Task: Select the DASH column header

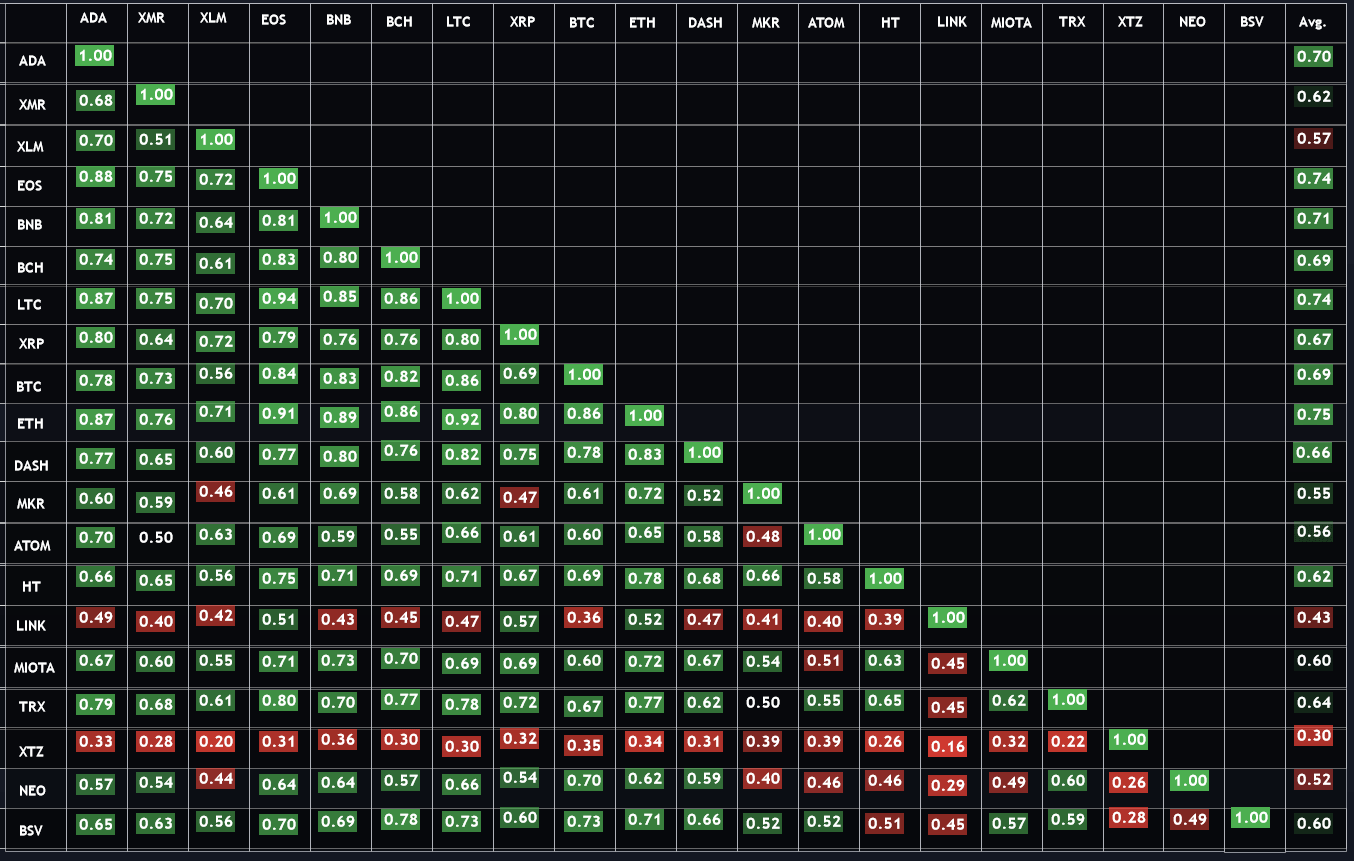Action: pos(705,21)
